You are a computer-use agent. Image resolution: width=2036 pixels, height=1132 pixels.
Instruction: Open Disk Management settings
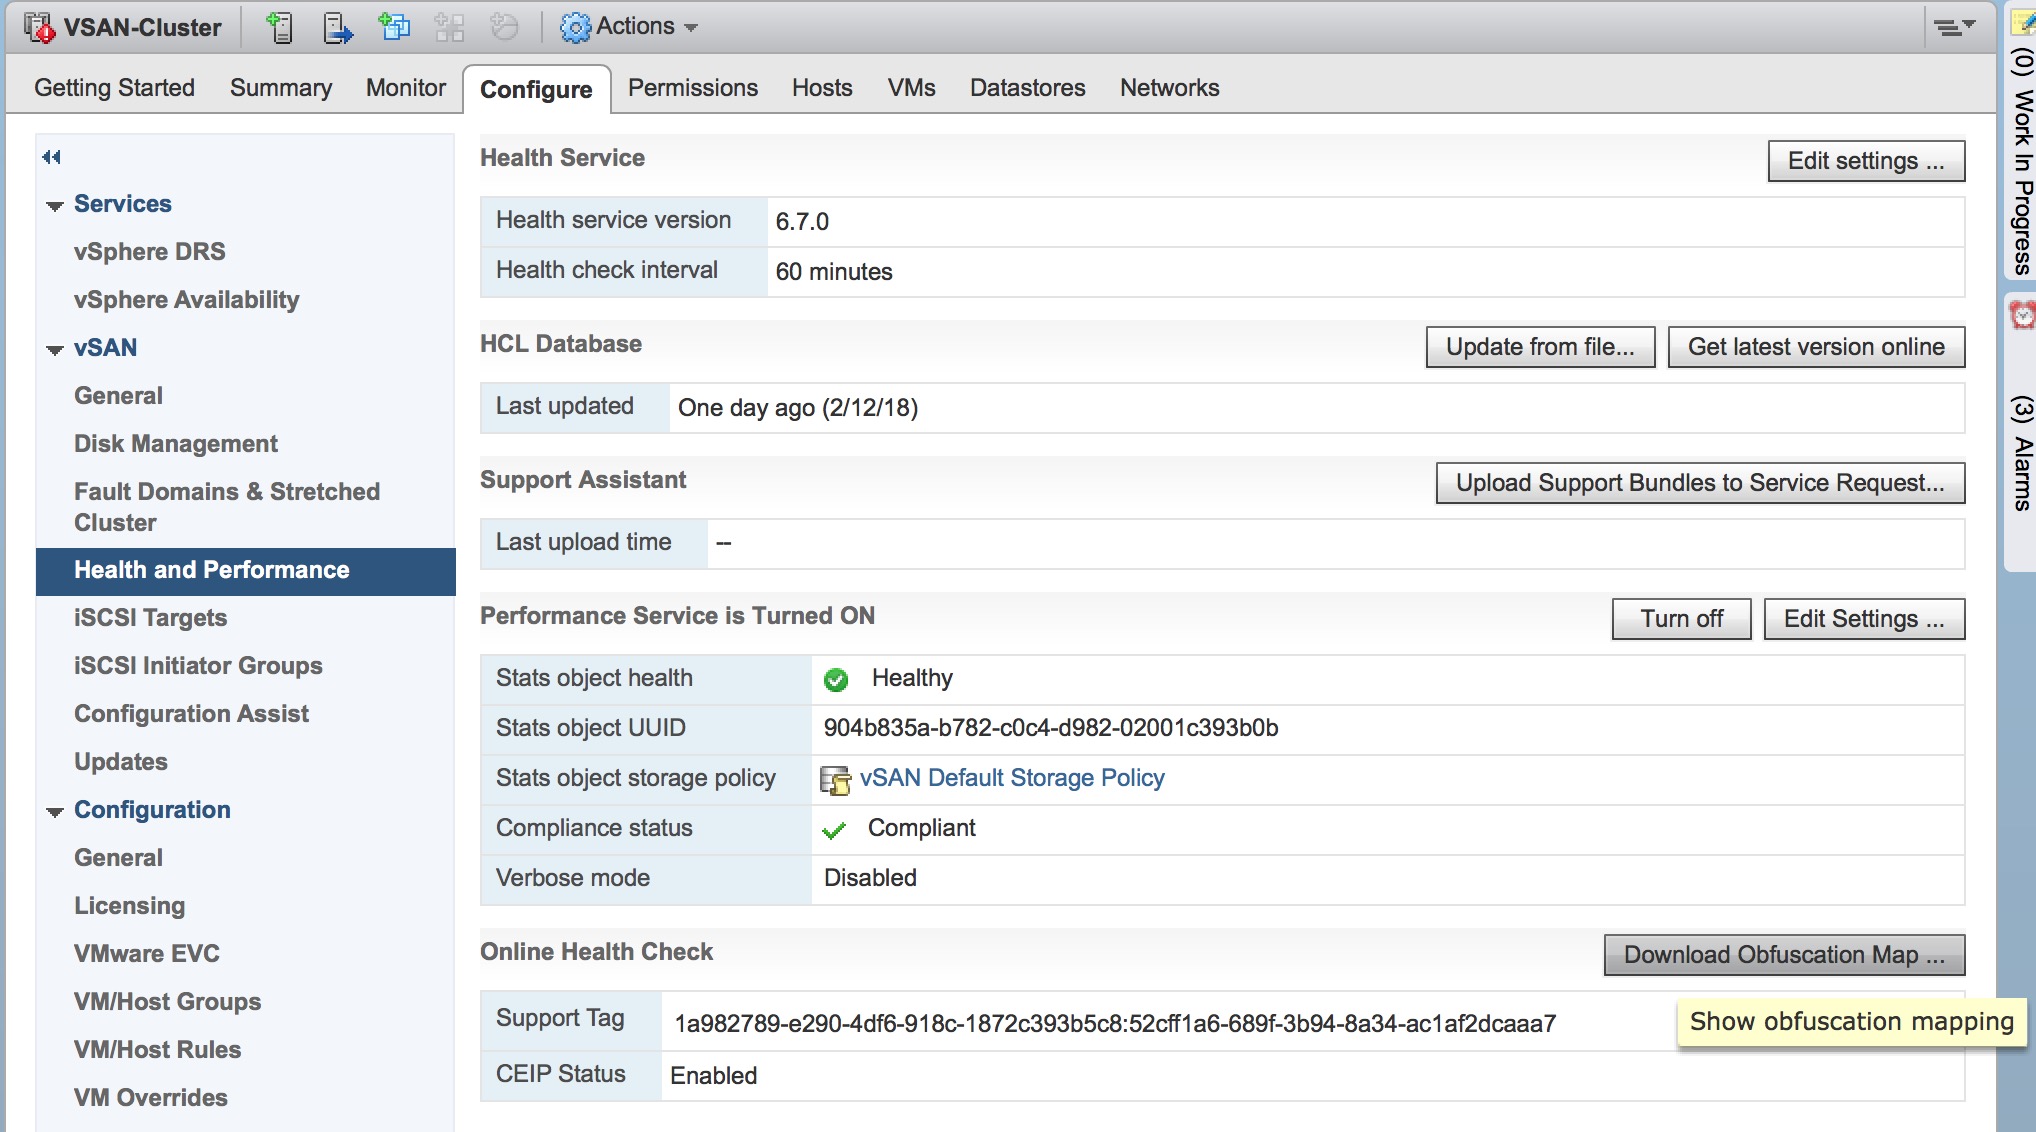(176, 444)
